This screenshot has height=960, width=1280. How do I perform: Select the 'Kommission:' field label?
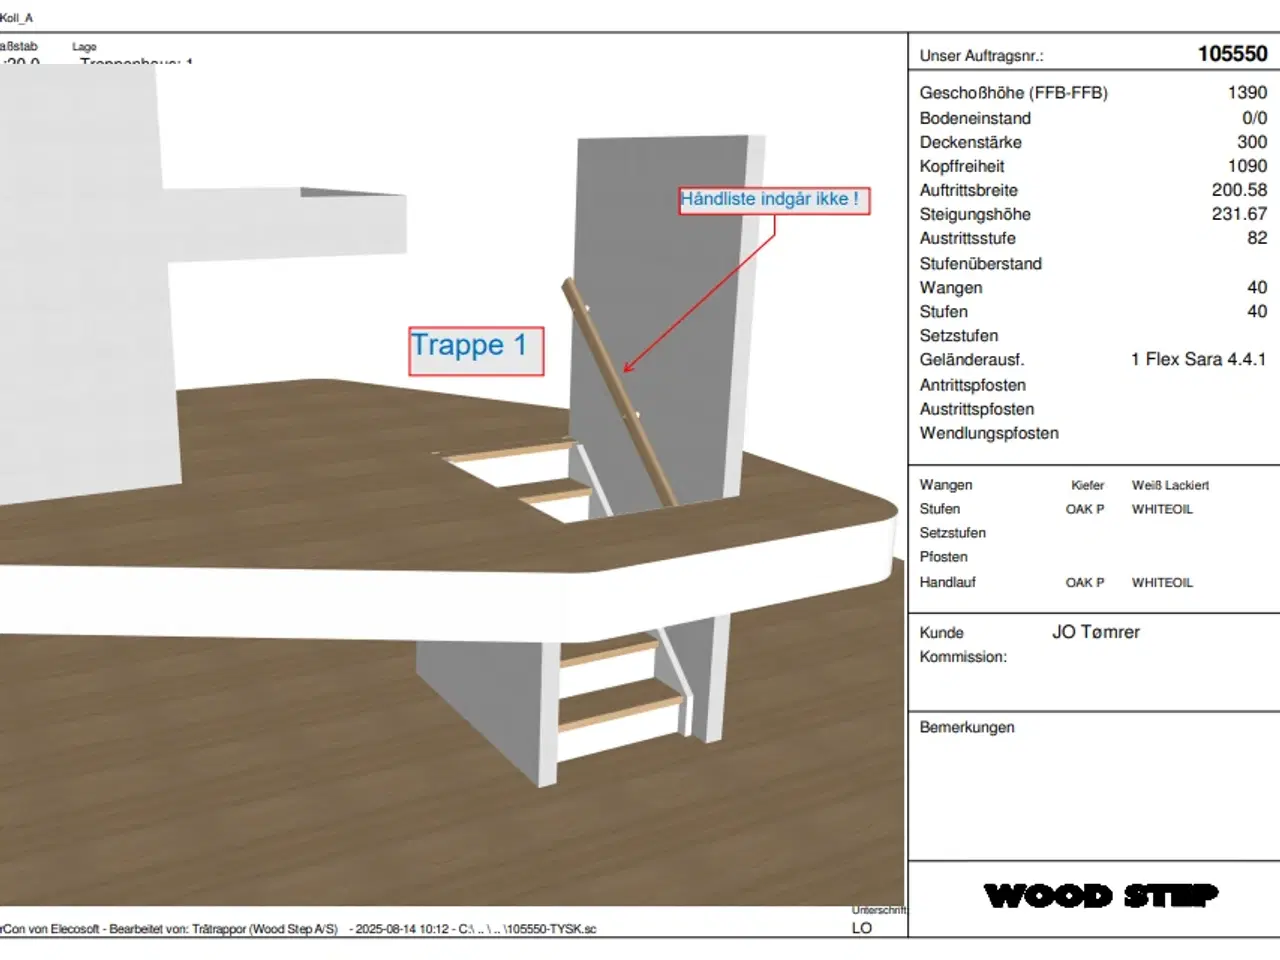click(x=963, y=657)
